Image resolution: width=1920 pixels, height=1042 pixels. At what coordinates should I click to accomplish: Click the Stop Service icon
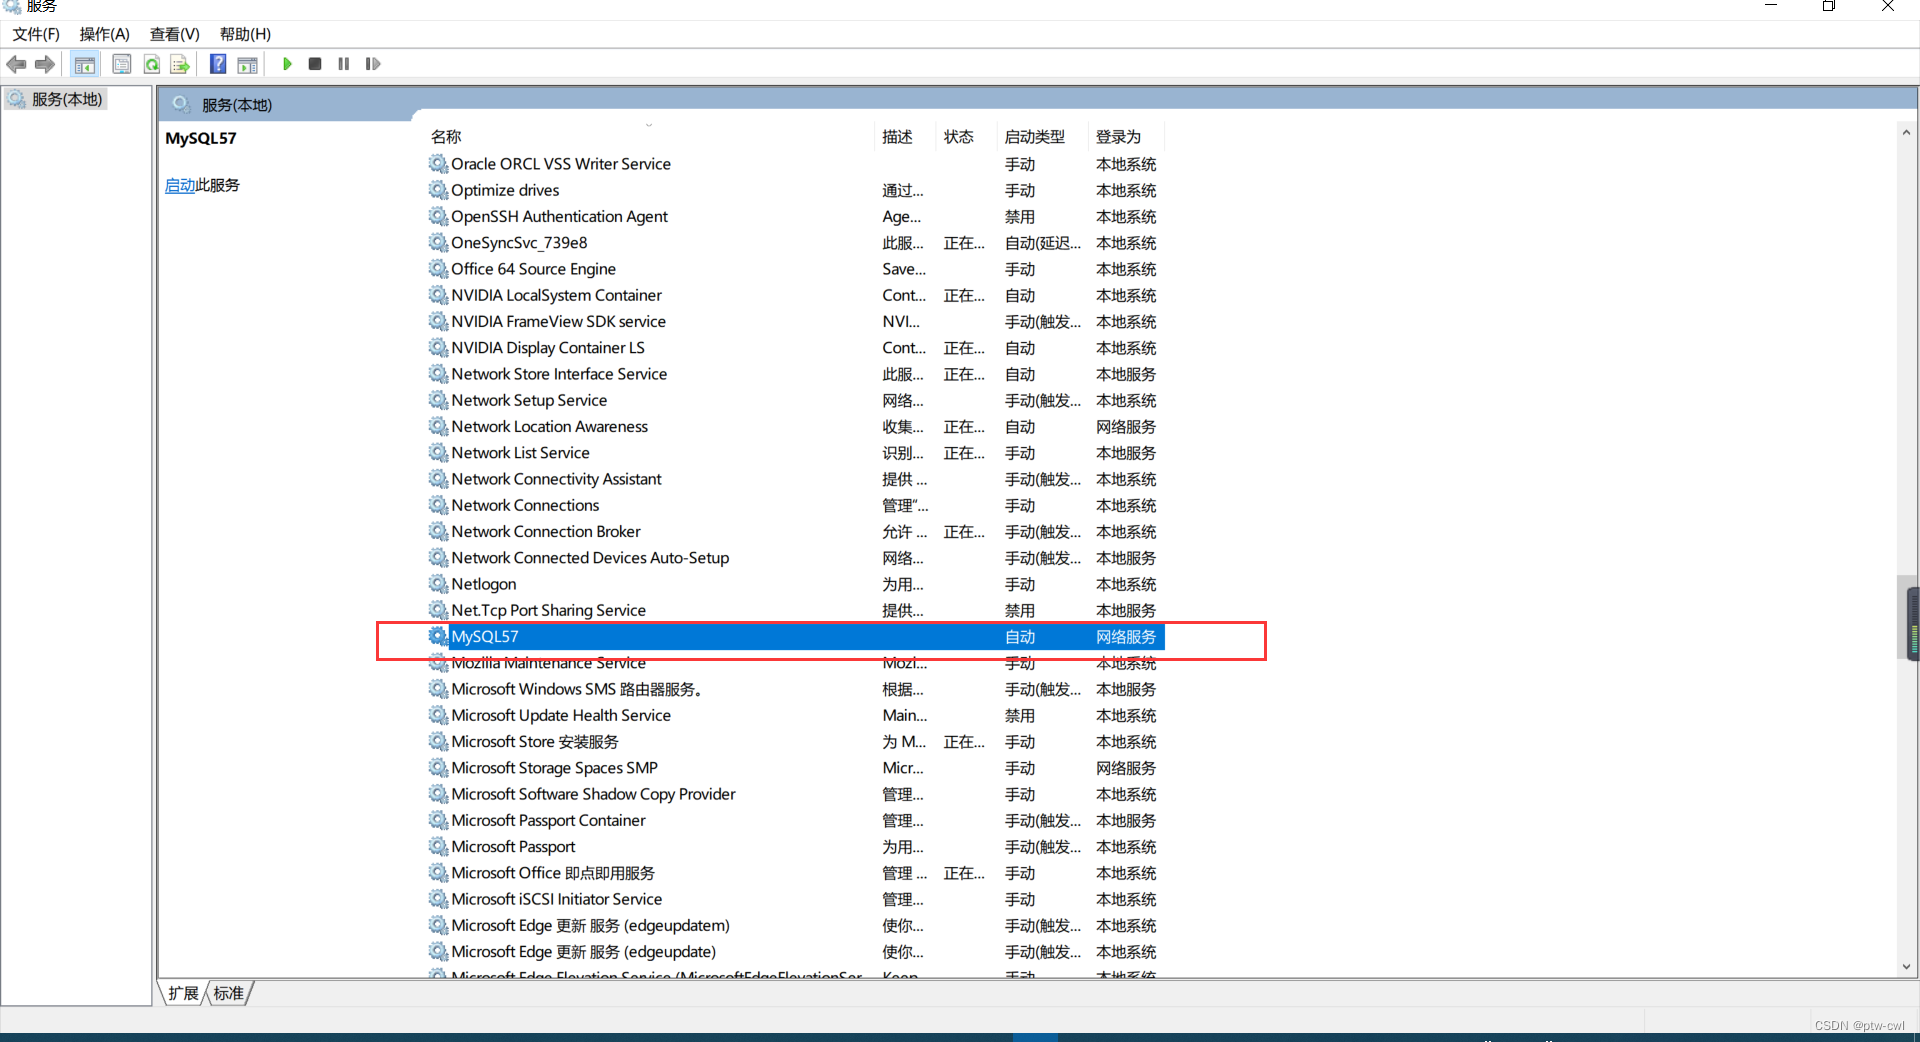click(x=315, y=64)
